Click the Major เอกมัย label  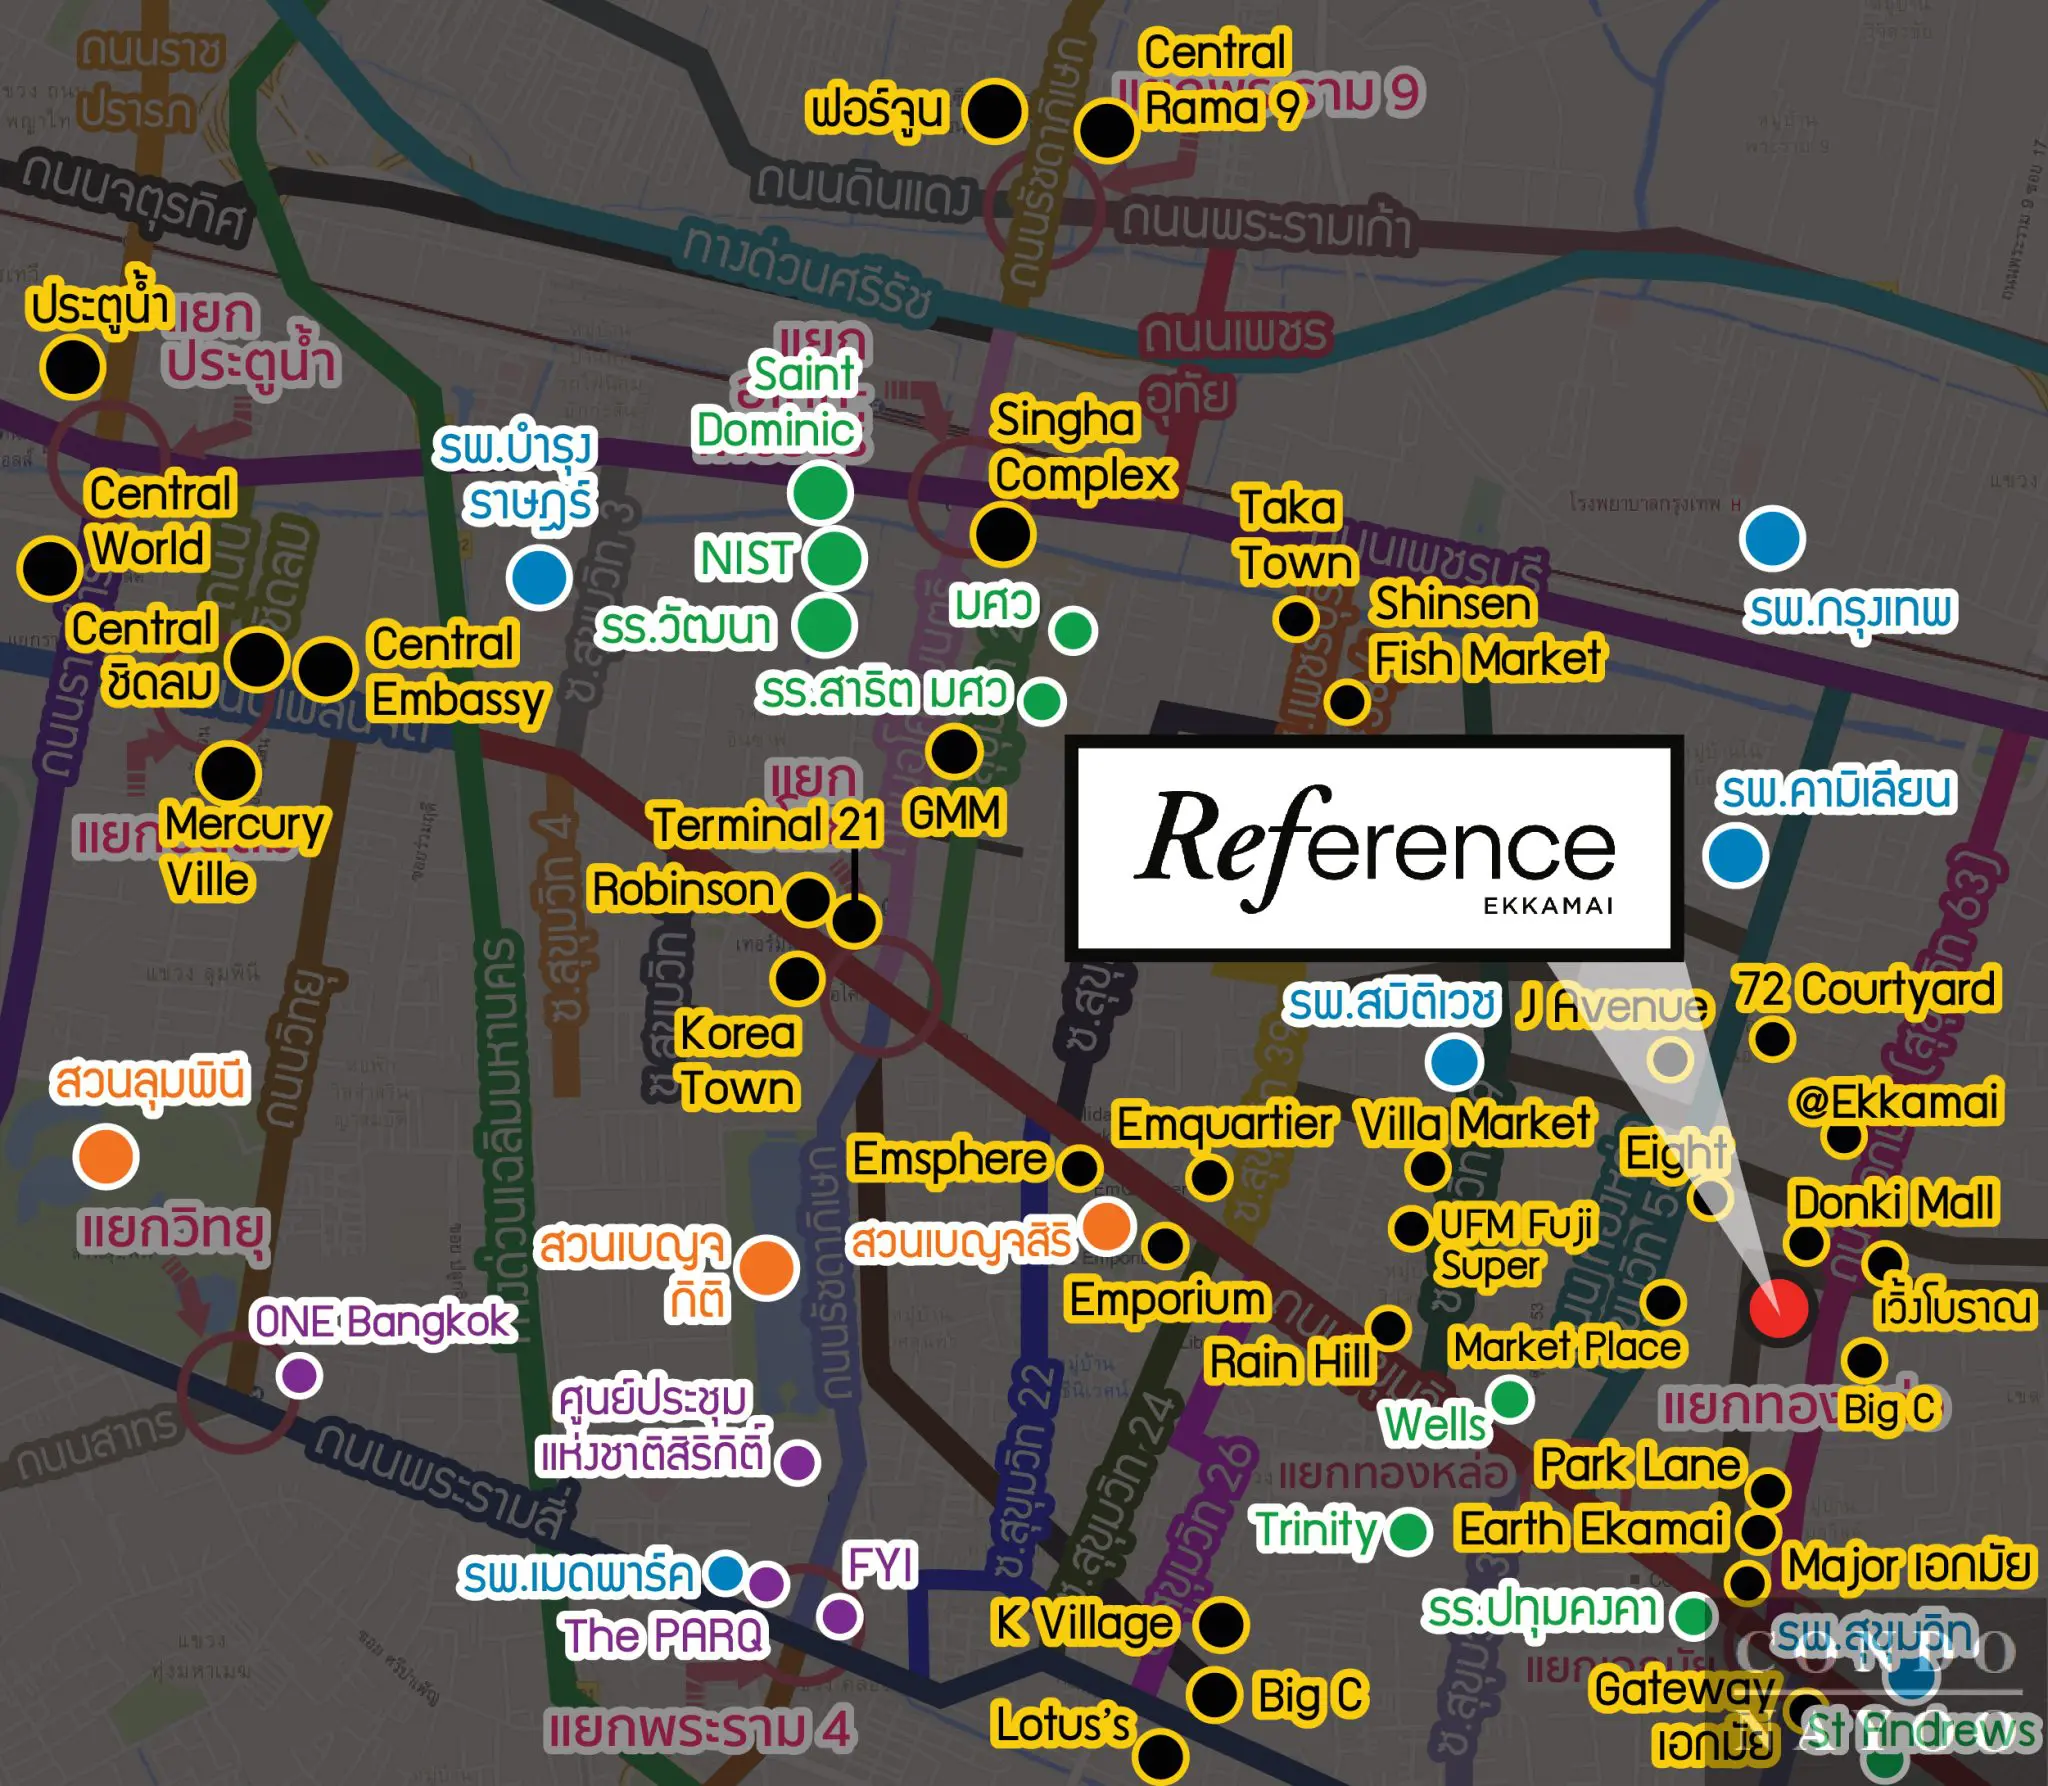tap(1909, 1566)
